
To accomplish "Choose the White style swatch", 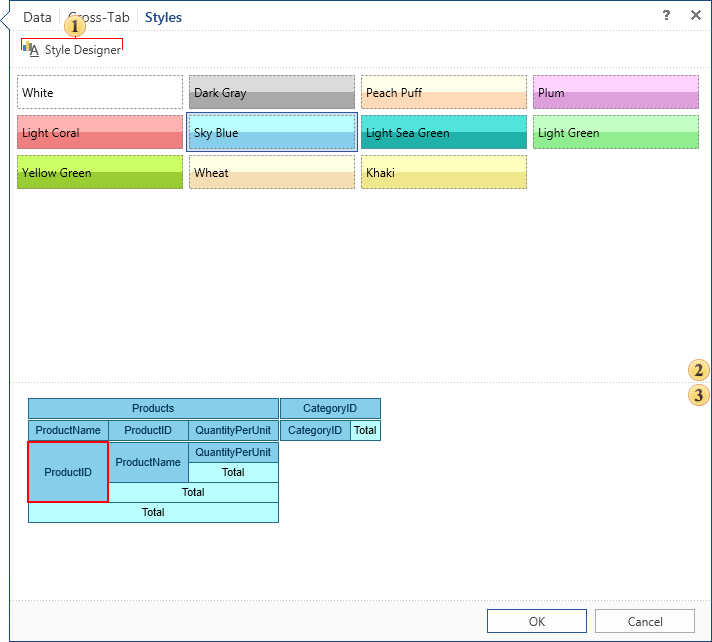I will [100, 92].
